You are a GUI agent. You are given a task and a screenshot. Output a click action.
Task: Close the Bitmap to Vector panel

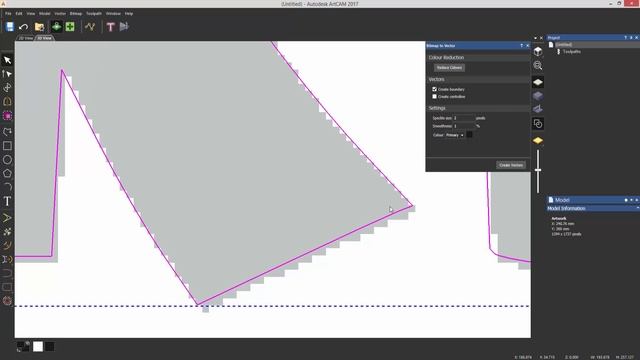coord(527,46)
